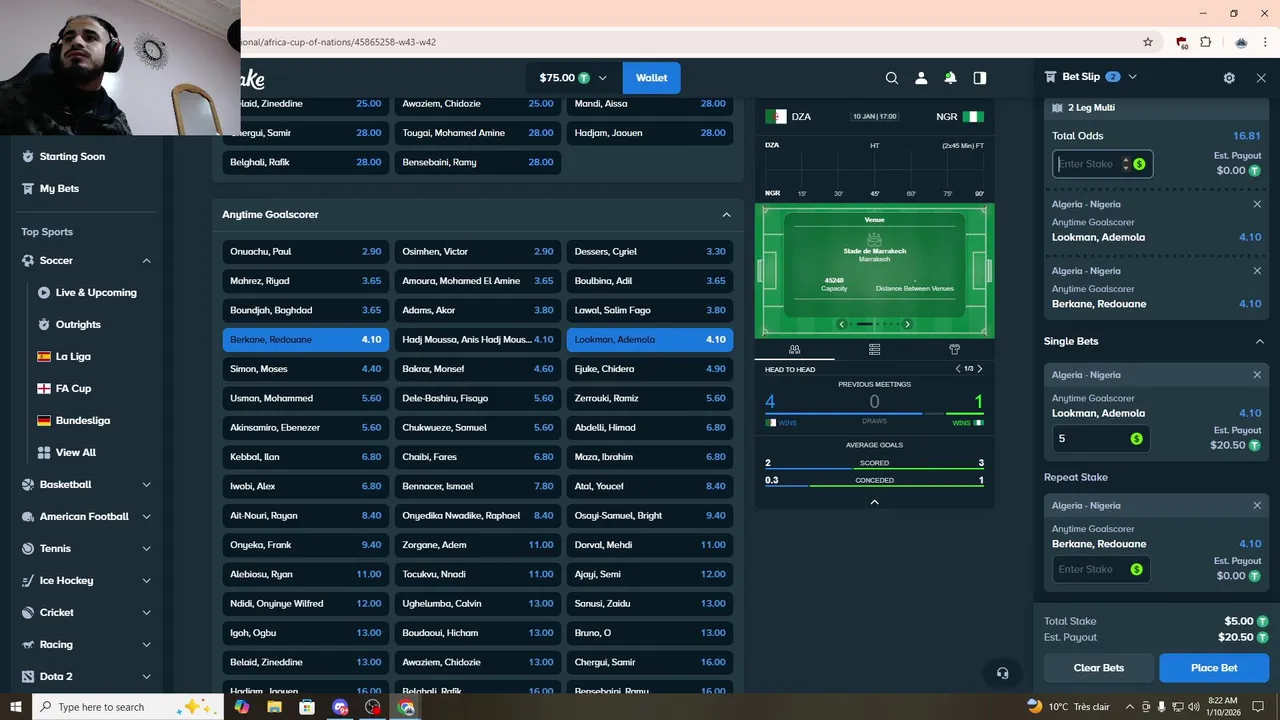Select Amoura, Mohamed El Amine 3.65

(x=478, y=281)
